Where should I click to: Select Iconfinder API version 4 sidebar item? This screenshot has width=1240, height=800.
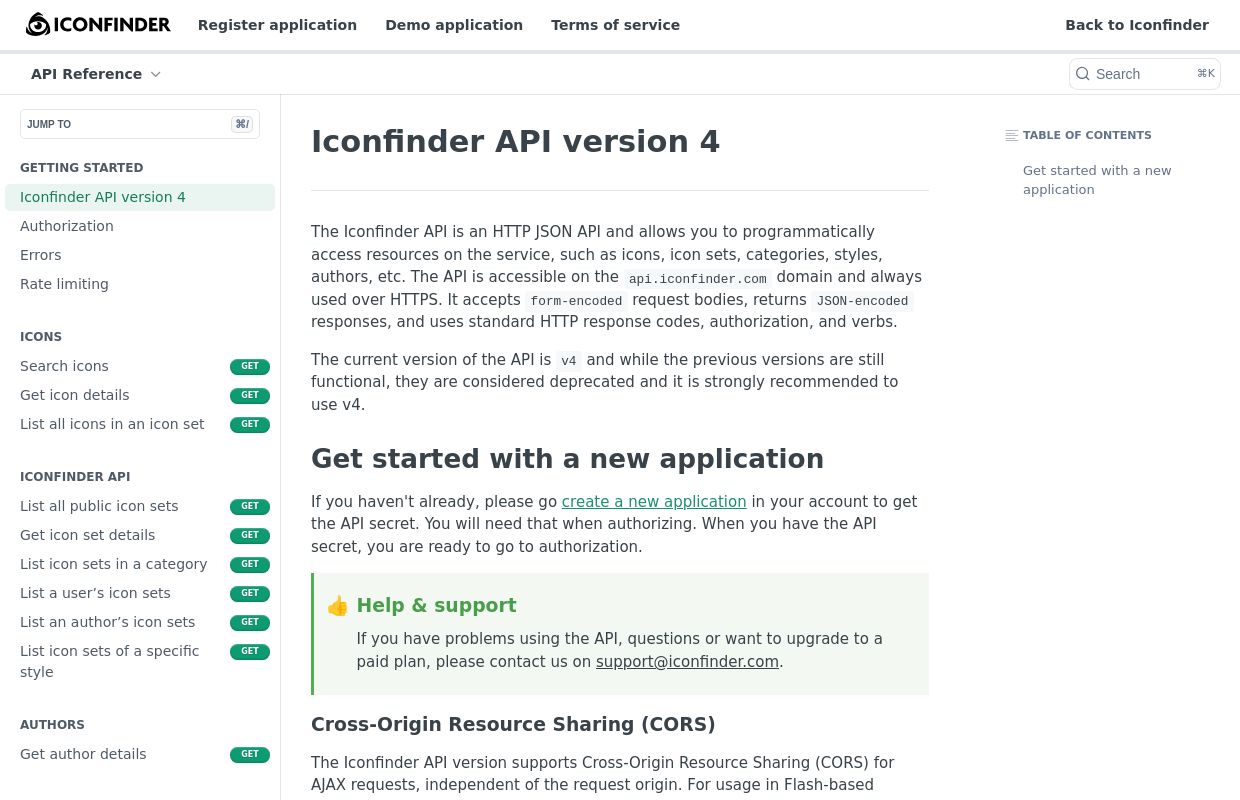pyautogui.click(x=140, y=197)
